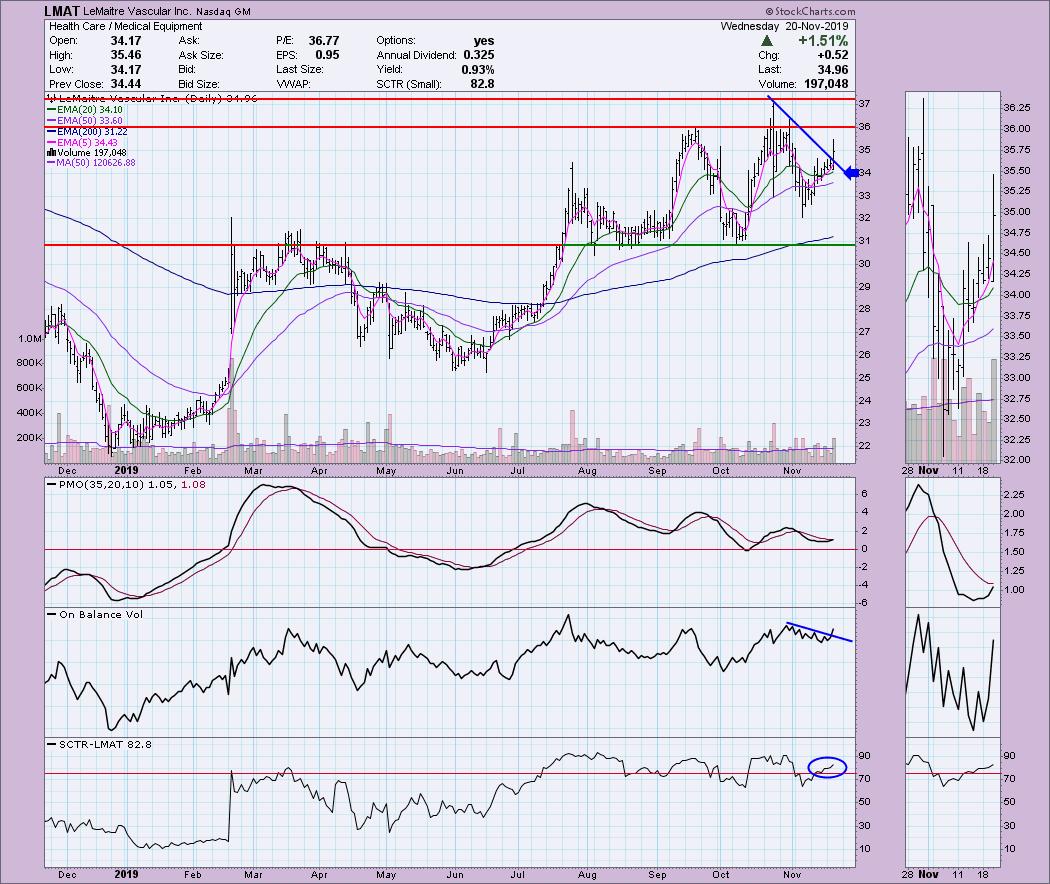This screenshot has height=884, width=1050.
Task: Click the Options value yes
Action: (x=483, y=41)
